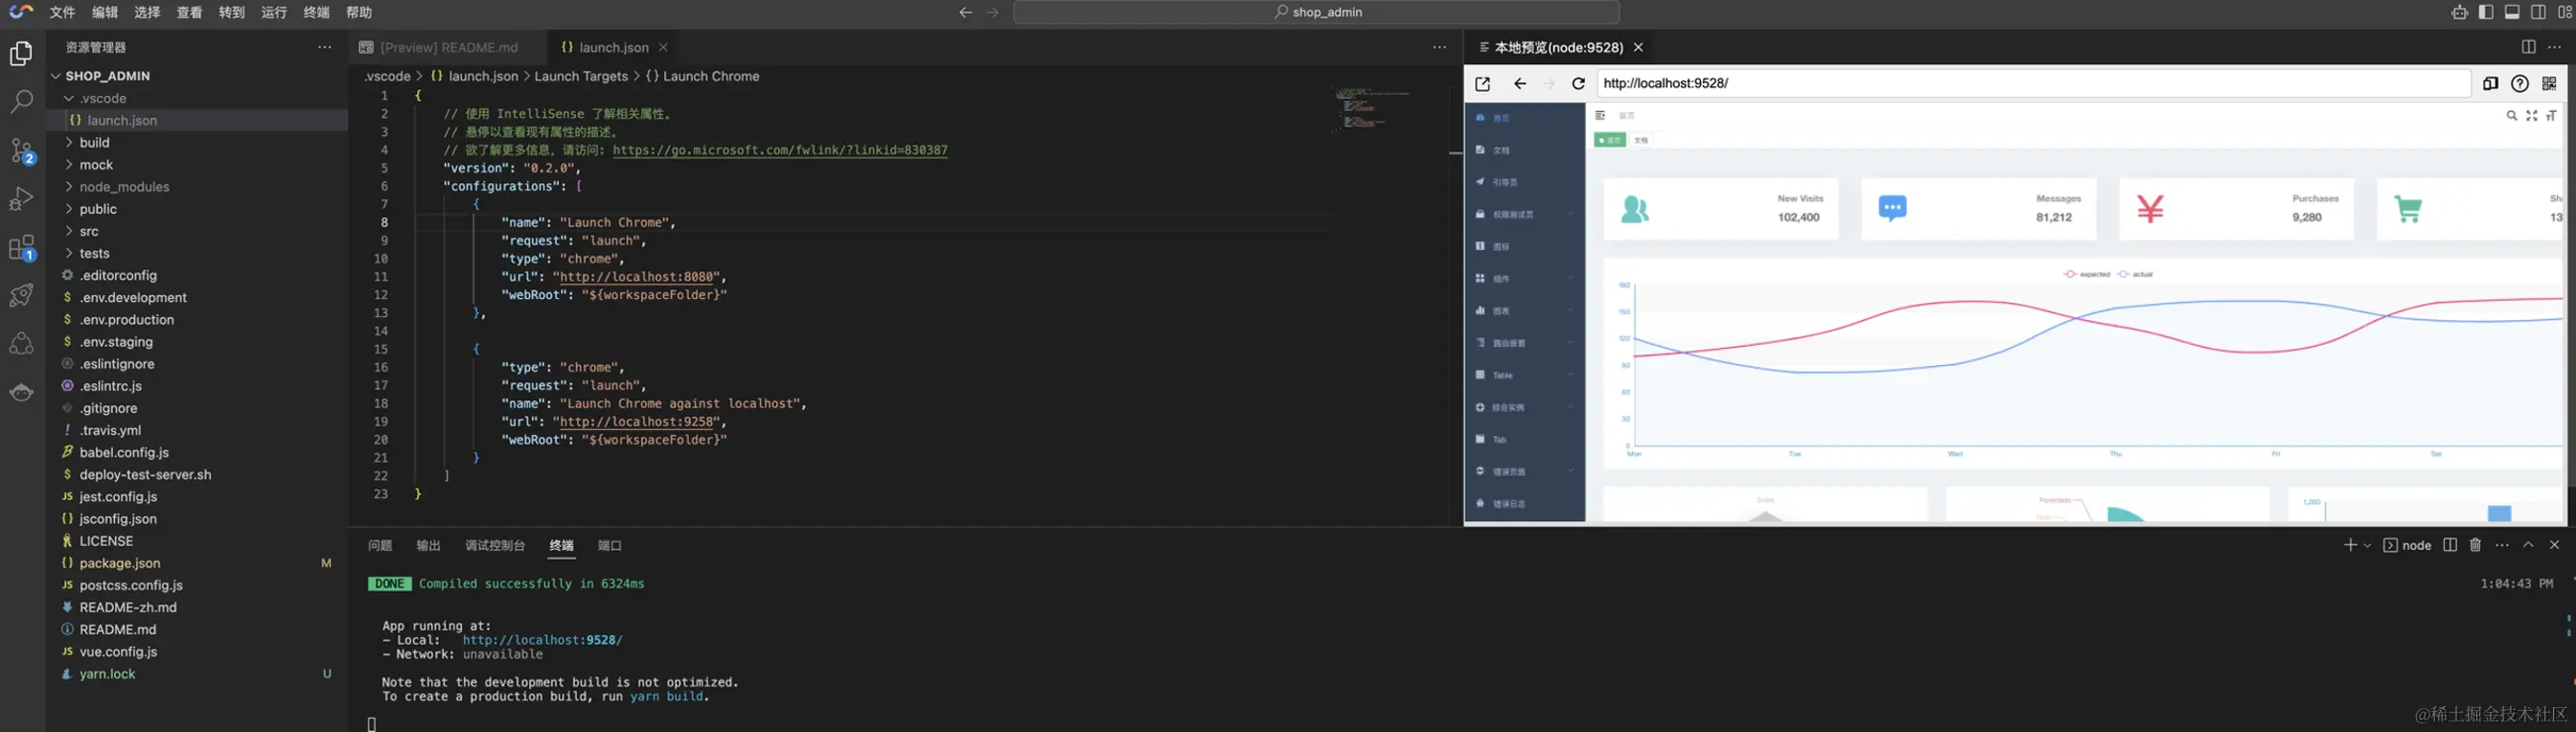
Task: Customize layout from title bar icon
Action: (x=2564, y=12)
